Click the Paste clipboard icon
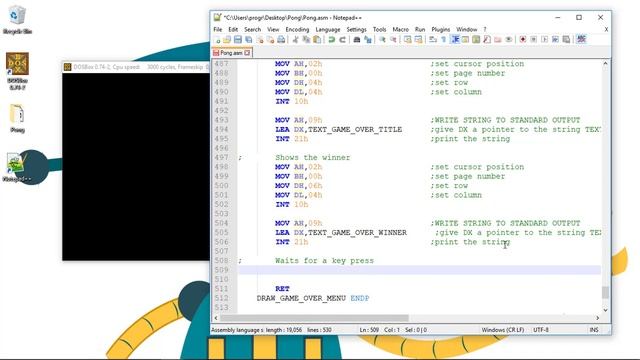 (317, 40)
